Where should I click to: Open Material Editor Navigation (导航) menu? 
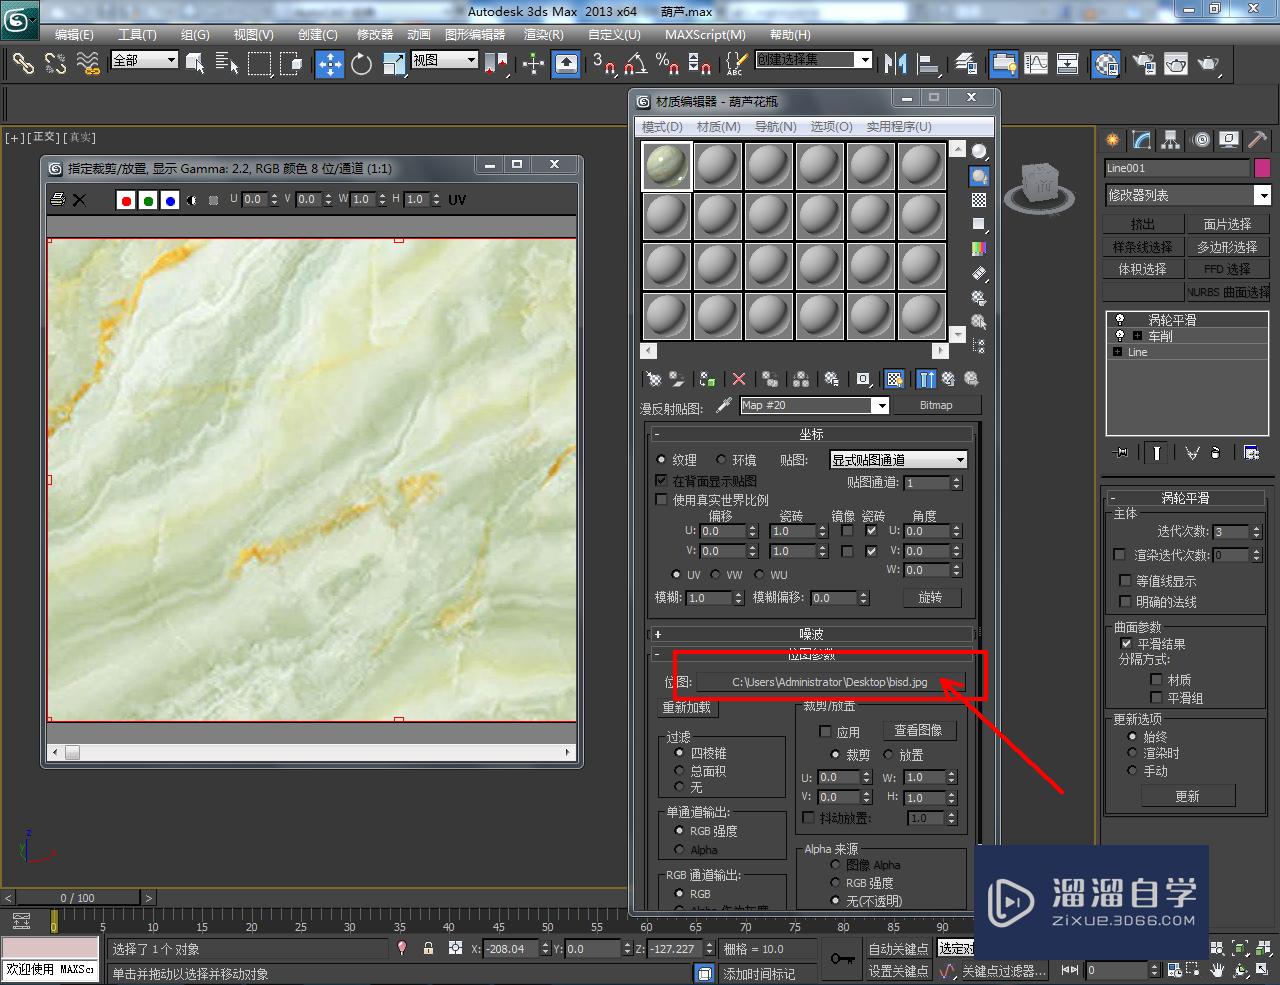(776, 126)
